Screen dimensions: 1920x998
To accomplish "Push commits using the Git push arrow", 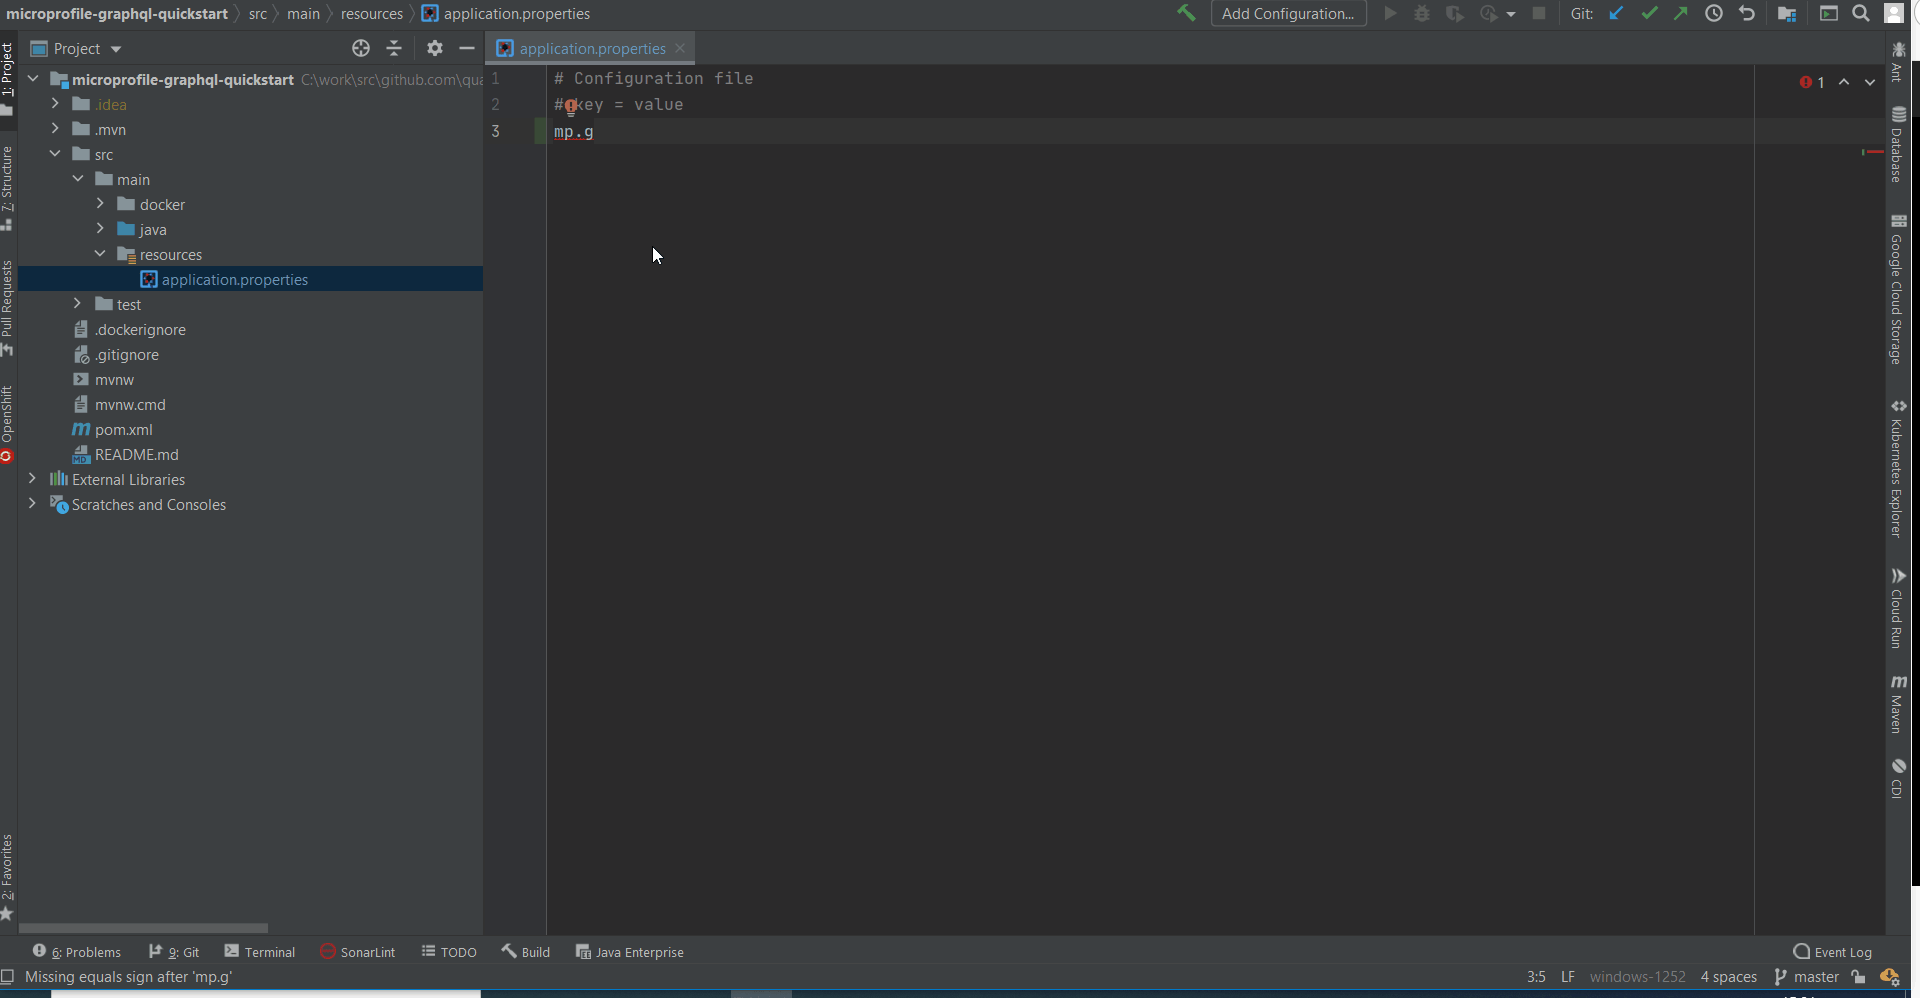I will click(1682, 13).
